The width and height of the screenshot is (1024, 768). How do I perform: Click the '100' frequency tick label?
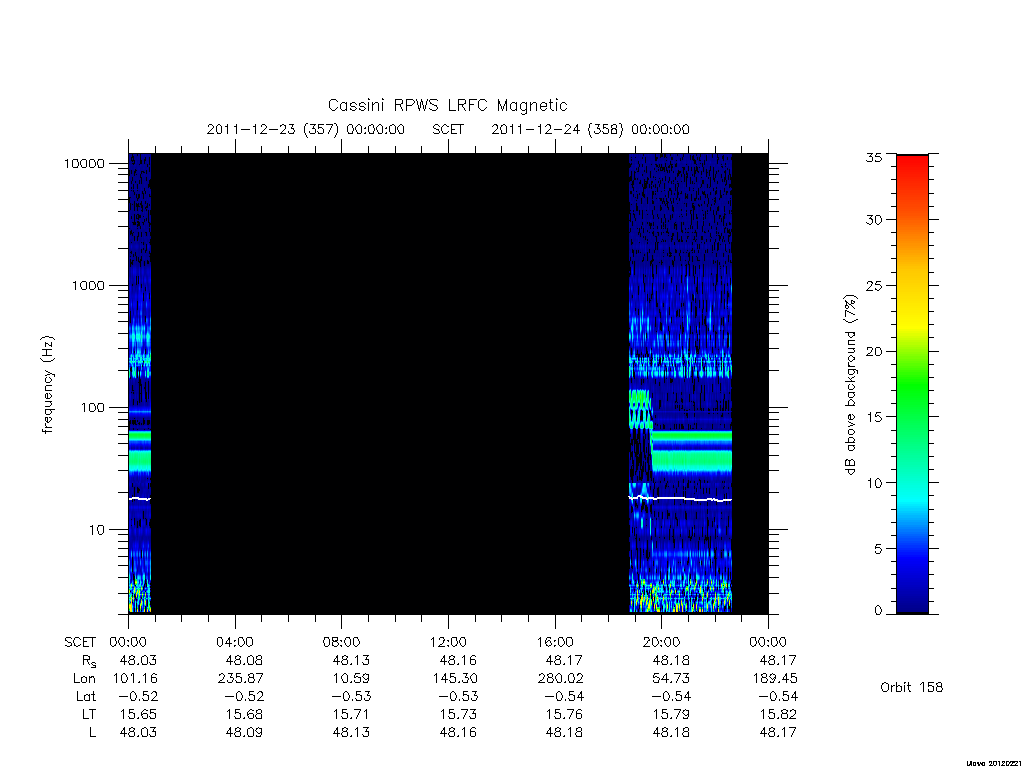tap(93, 408)
